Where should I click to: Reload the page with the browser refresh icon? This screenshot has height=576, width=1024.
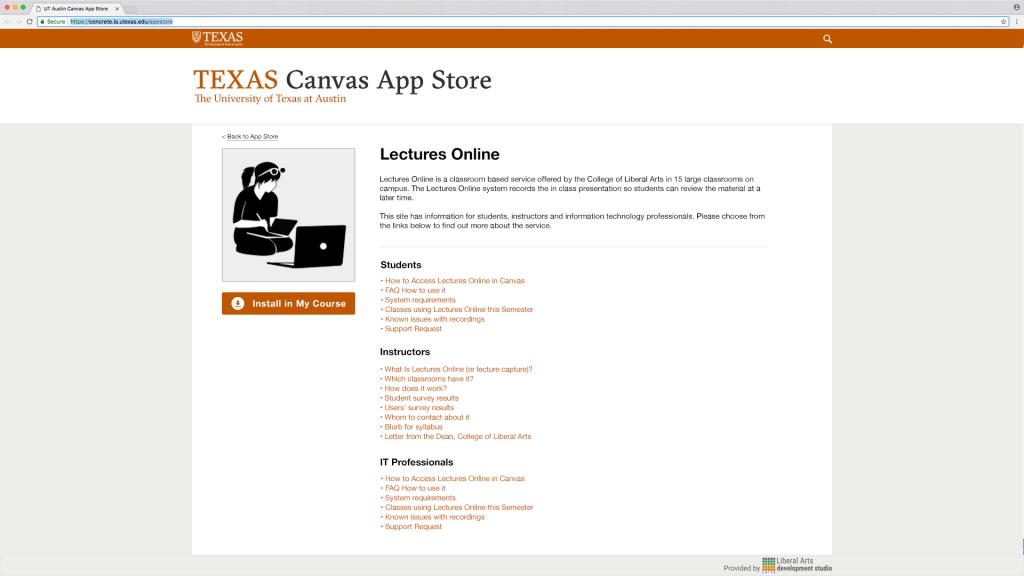[x=29, y=21]
